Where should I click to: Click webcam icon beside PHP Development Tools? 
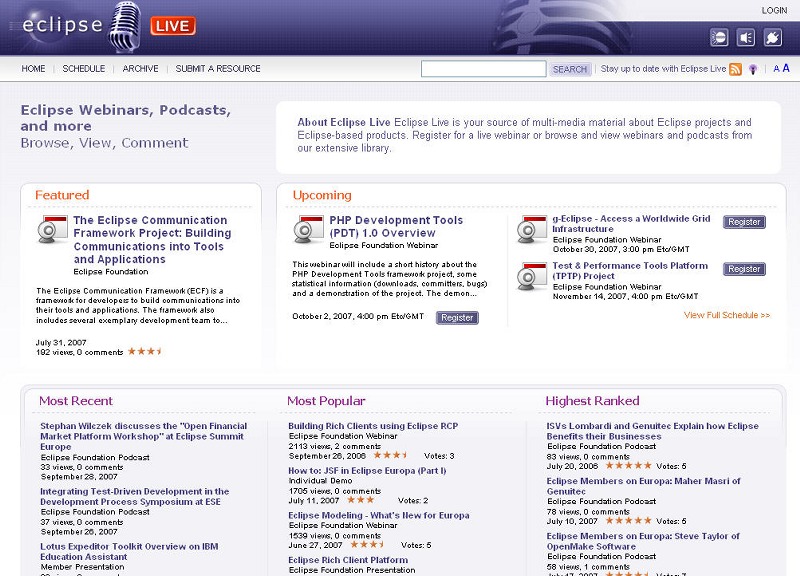click(x=308, y=229)
